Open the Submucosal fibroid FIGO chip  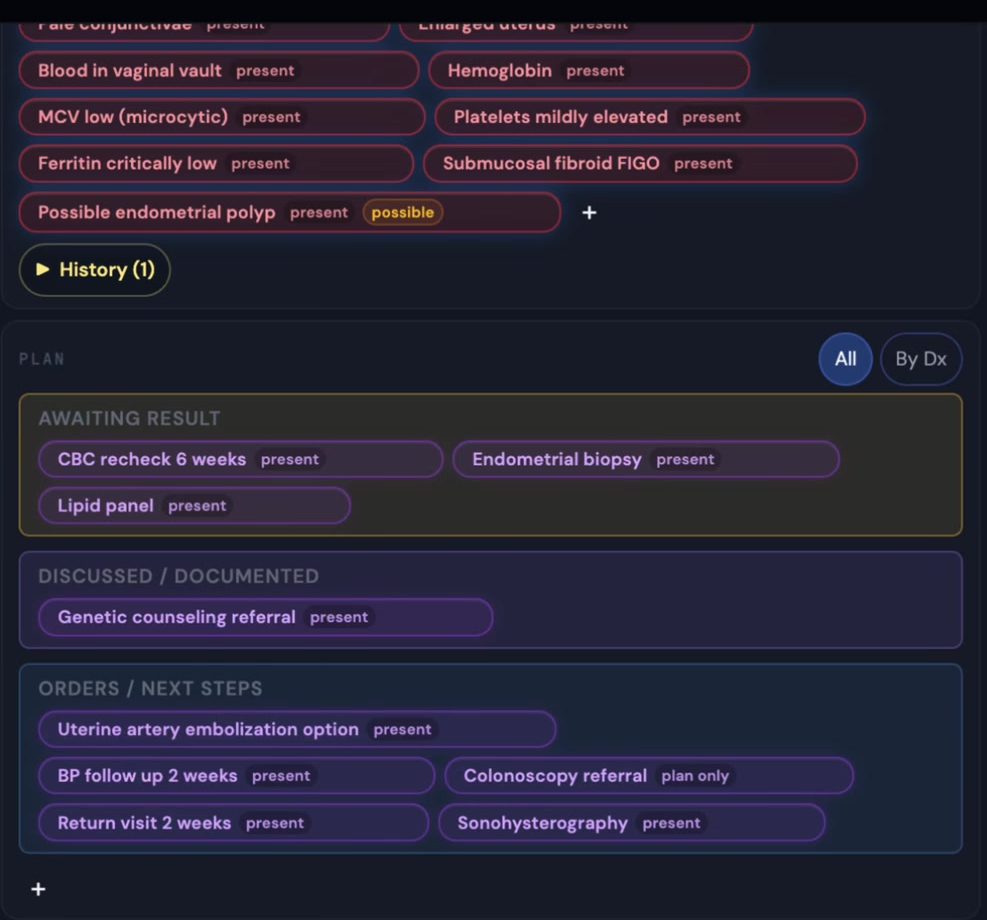click(x=641, y=164)
